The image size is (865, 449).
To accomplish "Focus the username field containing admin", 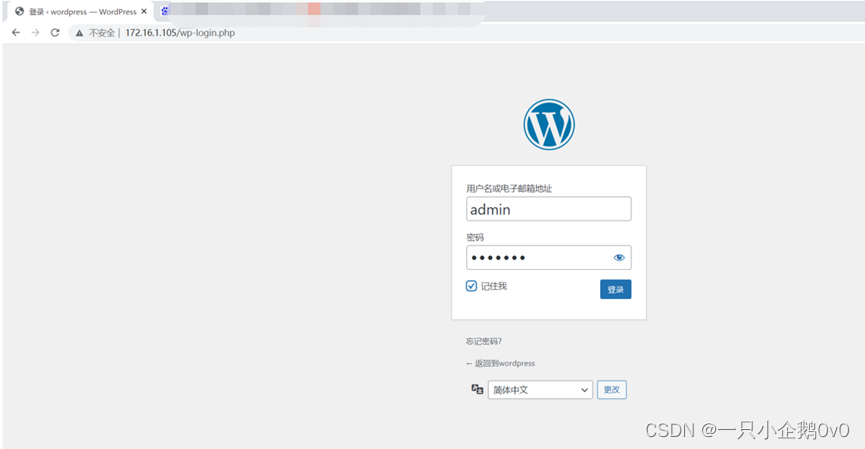I will (549, 209).
